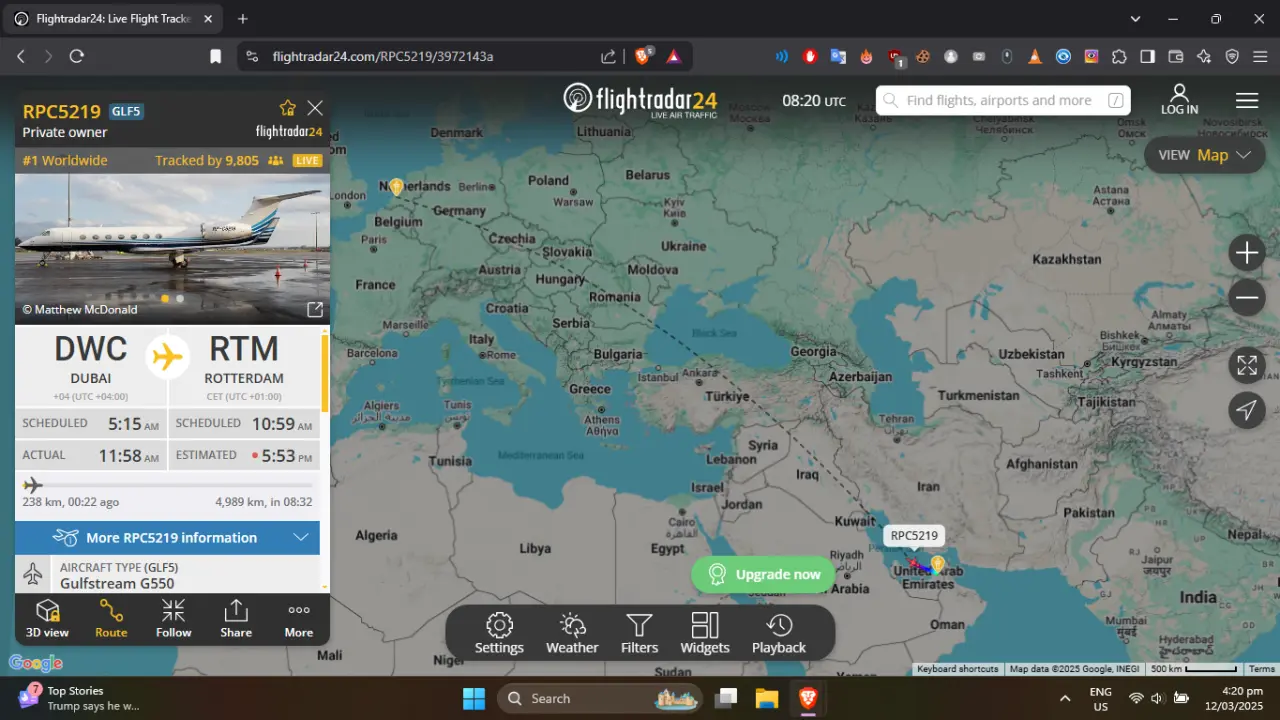Image resolution: width=1280 pixels, height=720 pixels.
Task: Open the Weather layer options
Action: click(x=572, y=633)
